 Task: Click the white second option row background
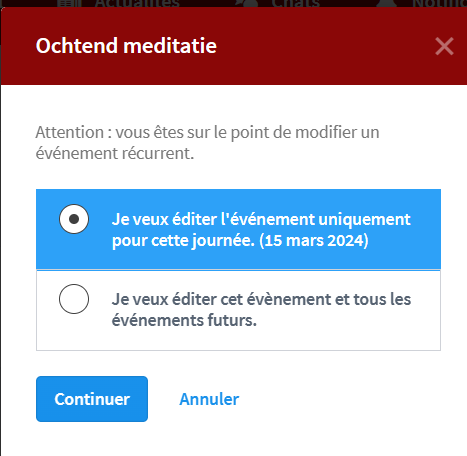tap(238, 310)
